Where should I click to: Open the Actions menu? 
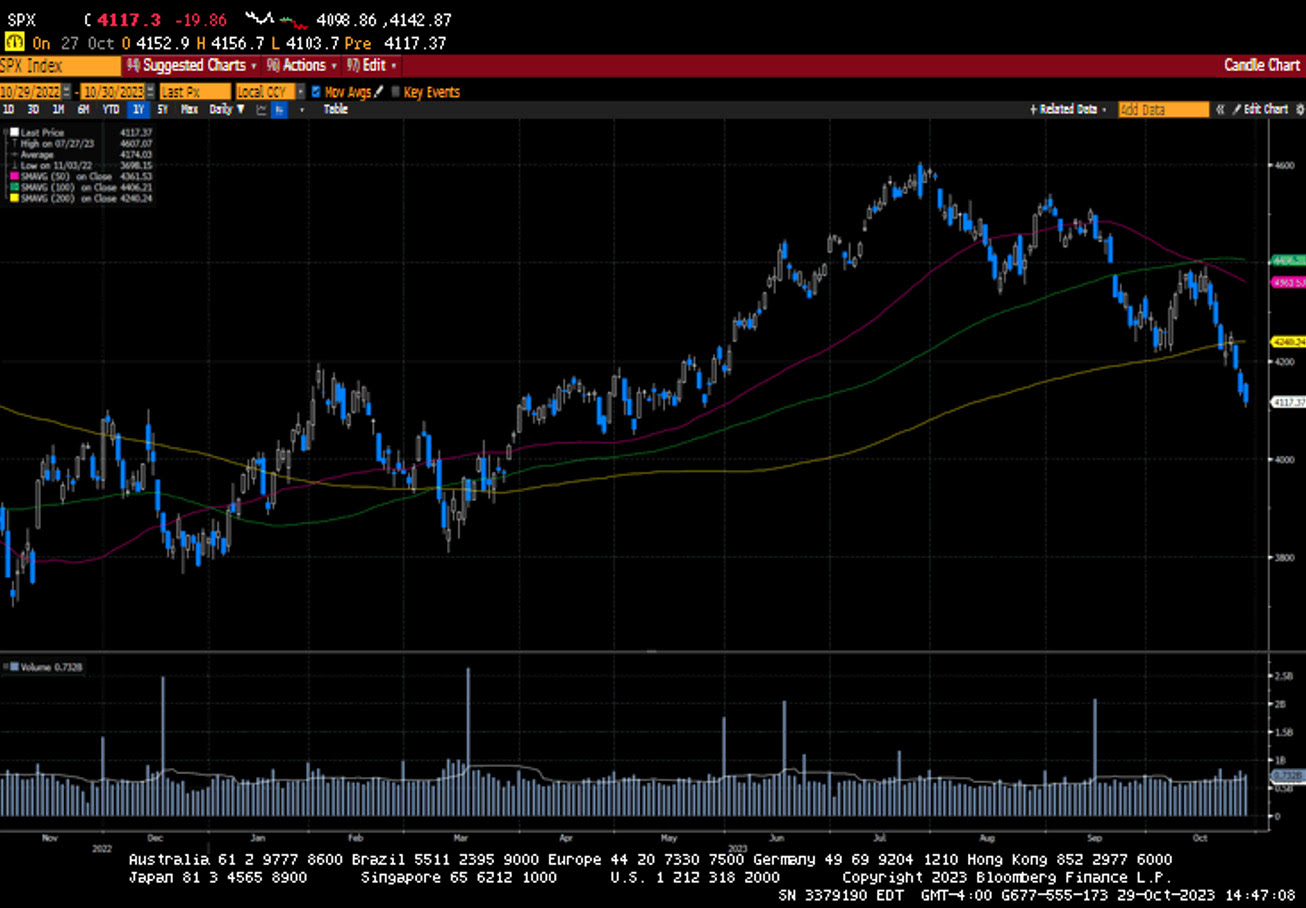click(300, 65)
